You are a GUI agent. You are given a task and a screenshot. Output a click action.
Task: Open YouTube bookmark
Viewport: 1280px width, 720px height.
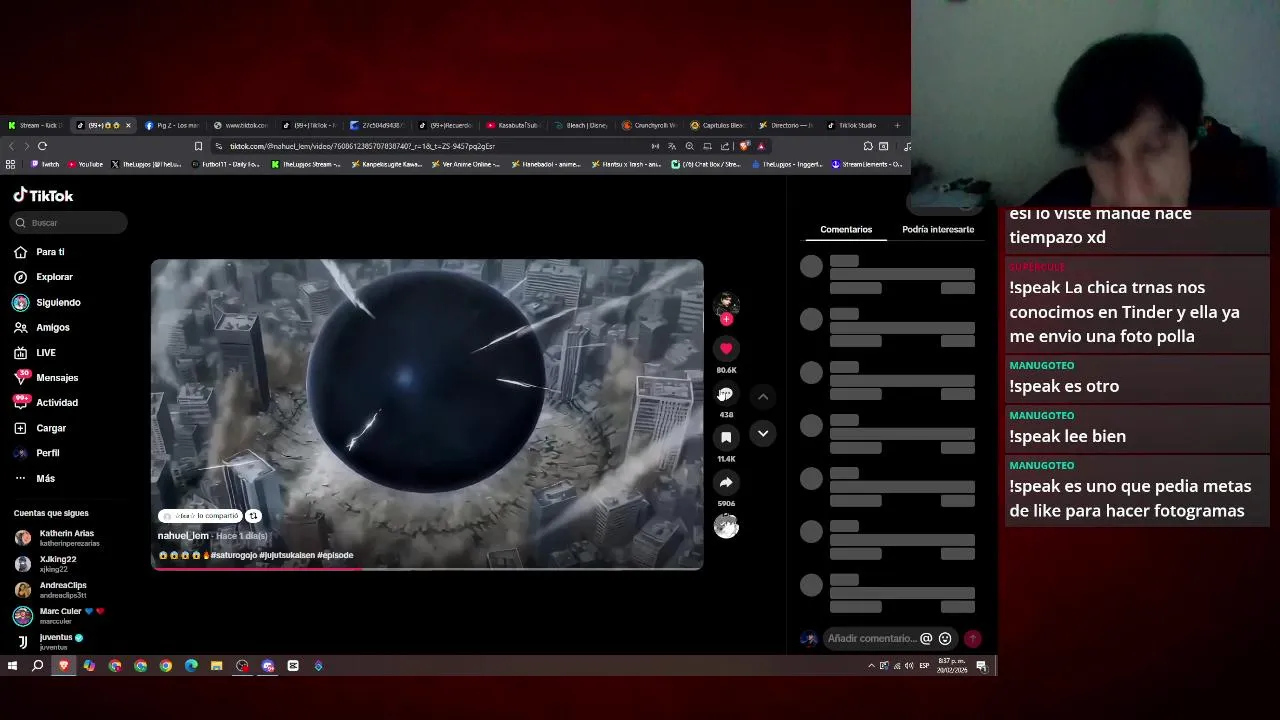(85, 164)
